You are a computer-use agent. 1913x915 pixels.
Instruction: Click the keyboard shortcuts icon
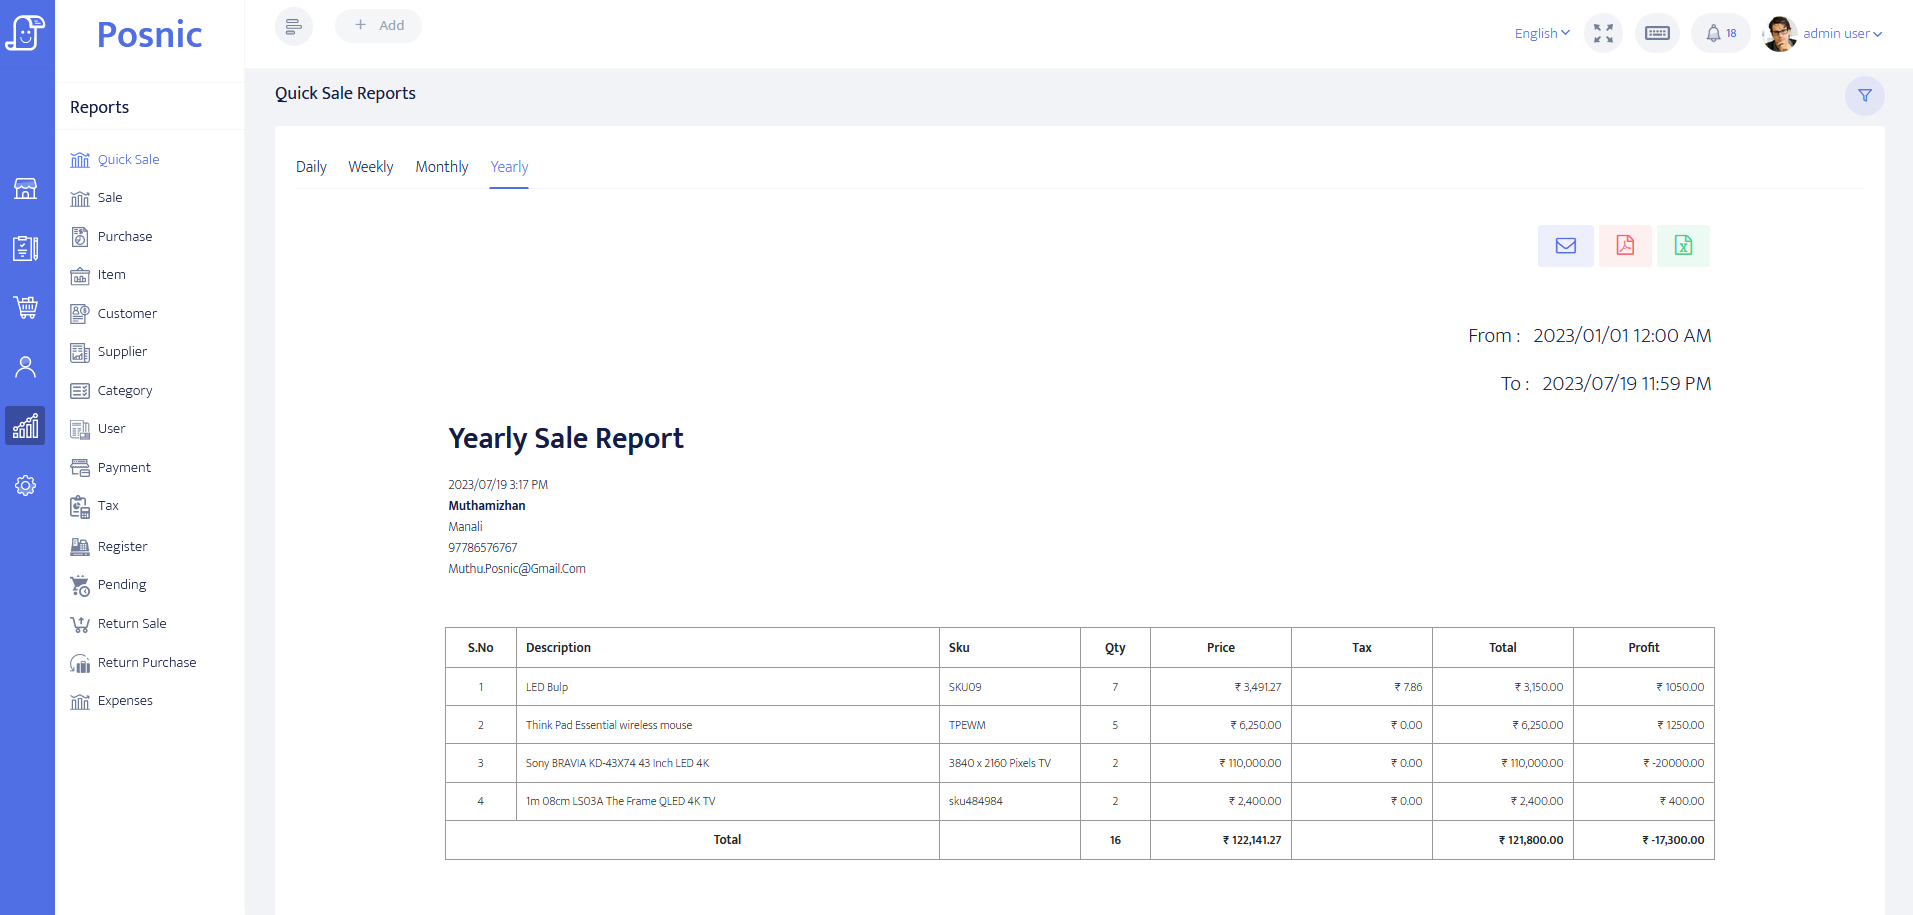tap(1657, 34)
